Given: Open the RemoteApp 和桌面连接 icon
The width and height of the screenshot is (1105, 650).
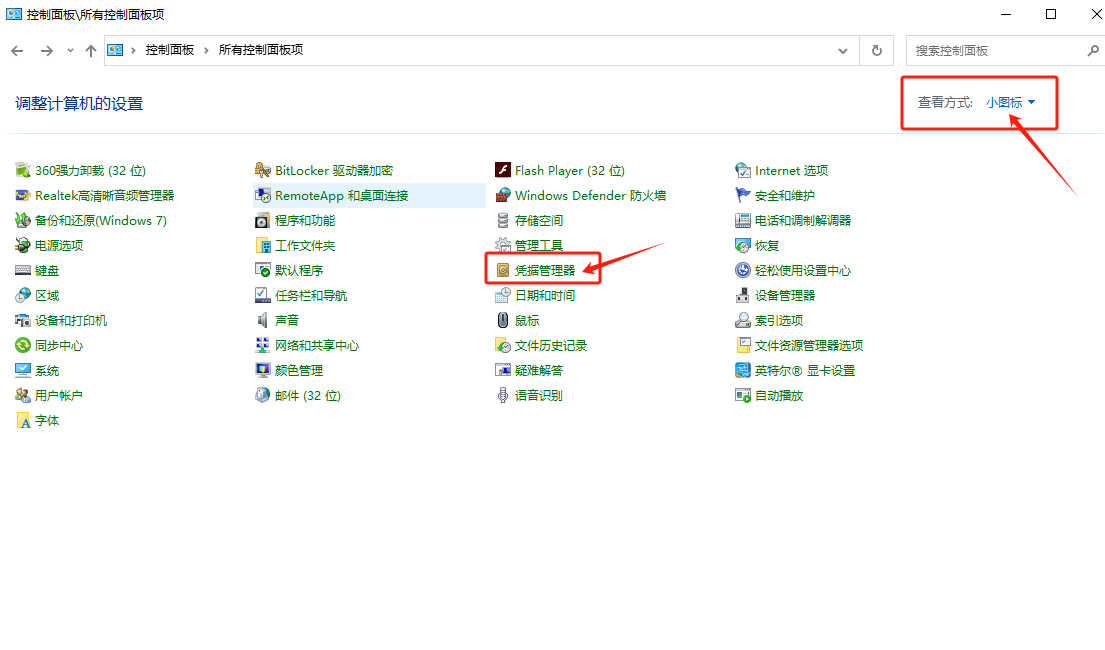Looking at the screenshot, I should 262,195.
